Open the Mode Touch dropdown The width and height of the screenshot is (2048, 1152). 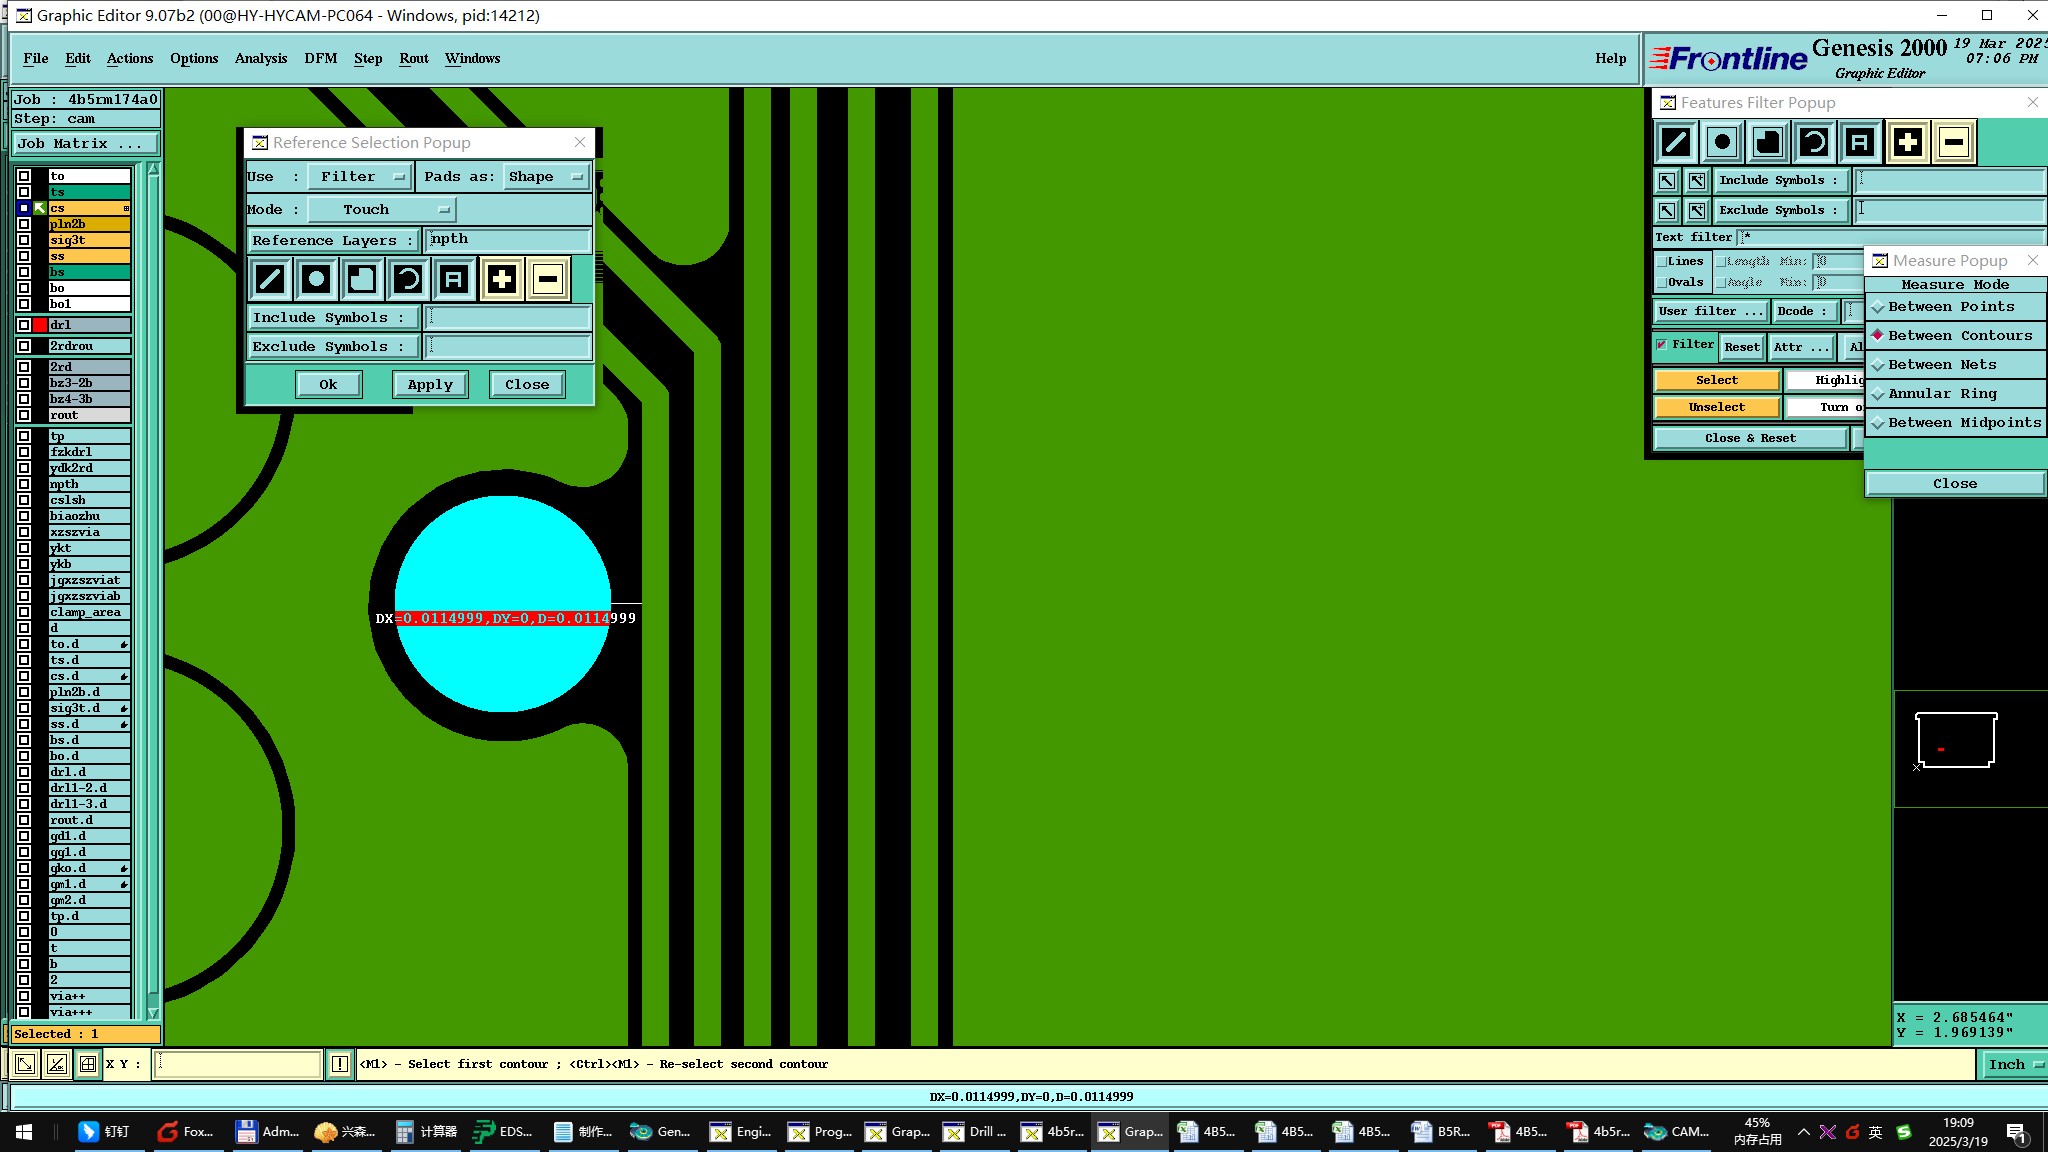(380, 210)
